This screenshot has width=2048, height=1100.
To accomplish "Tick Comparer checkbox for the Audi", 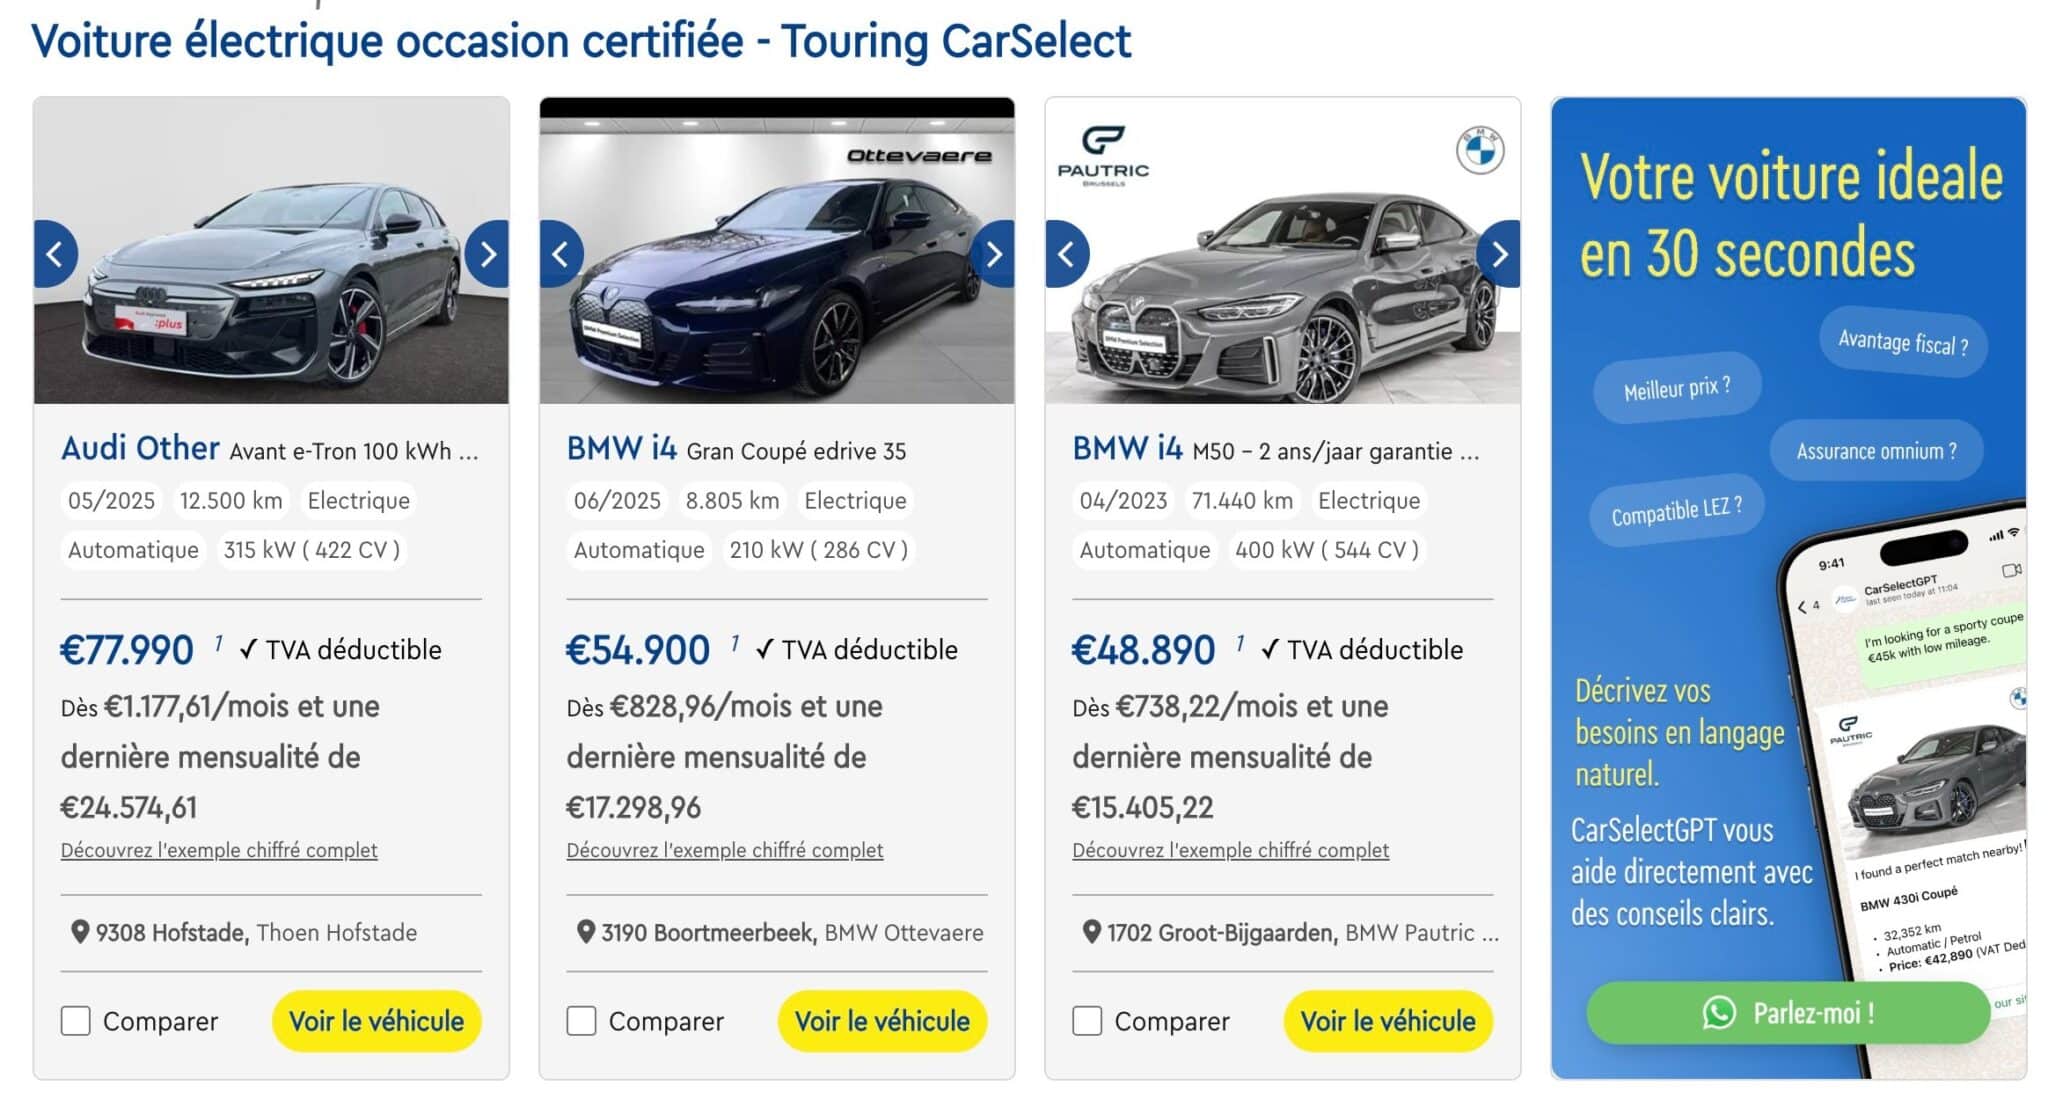I will [x=76, y=1021].
